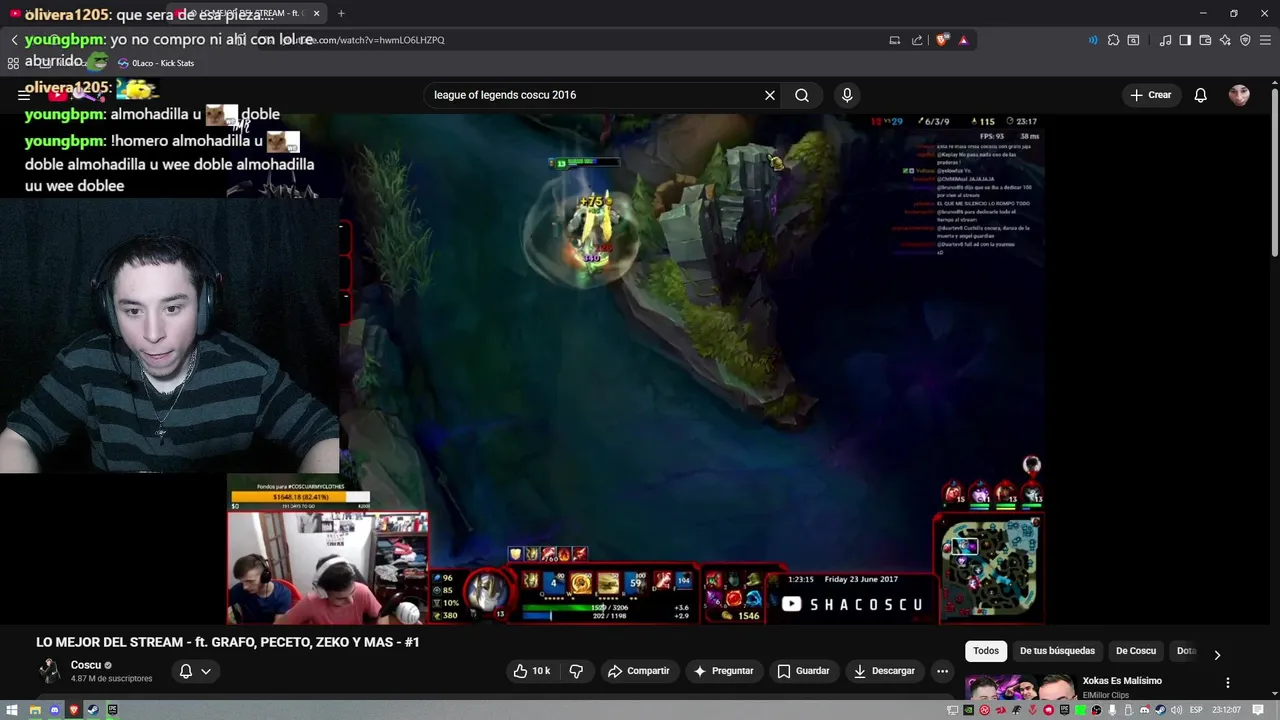Click the share page icon in address bar
This screenshot has height=720, width=1280.
click(x=917, y=40)
